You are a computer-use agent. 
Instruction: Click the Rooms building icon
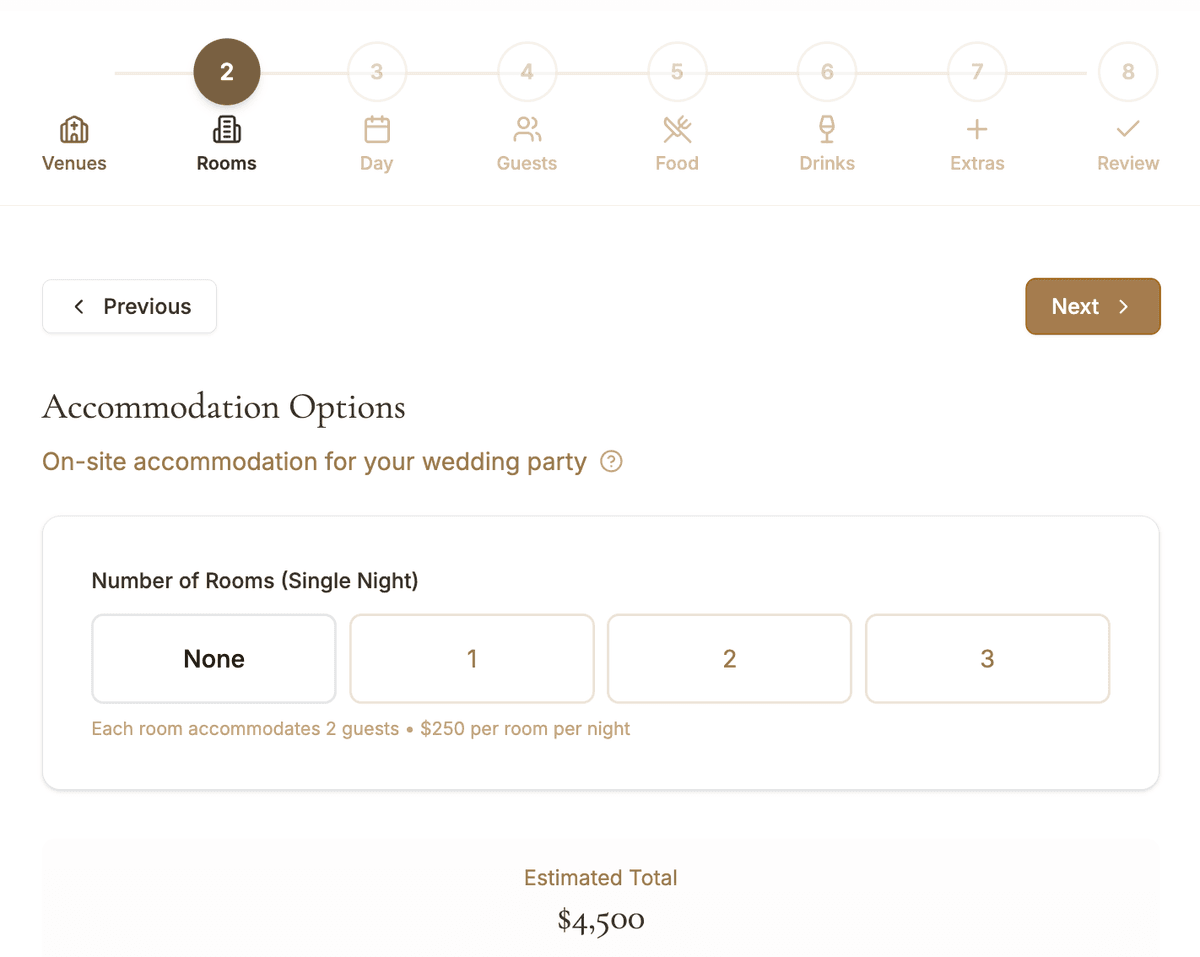pyautogui.click(x=226, y=129)
